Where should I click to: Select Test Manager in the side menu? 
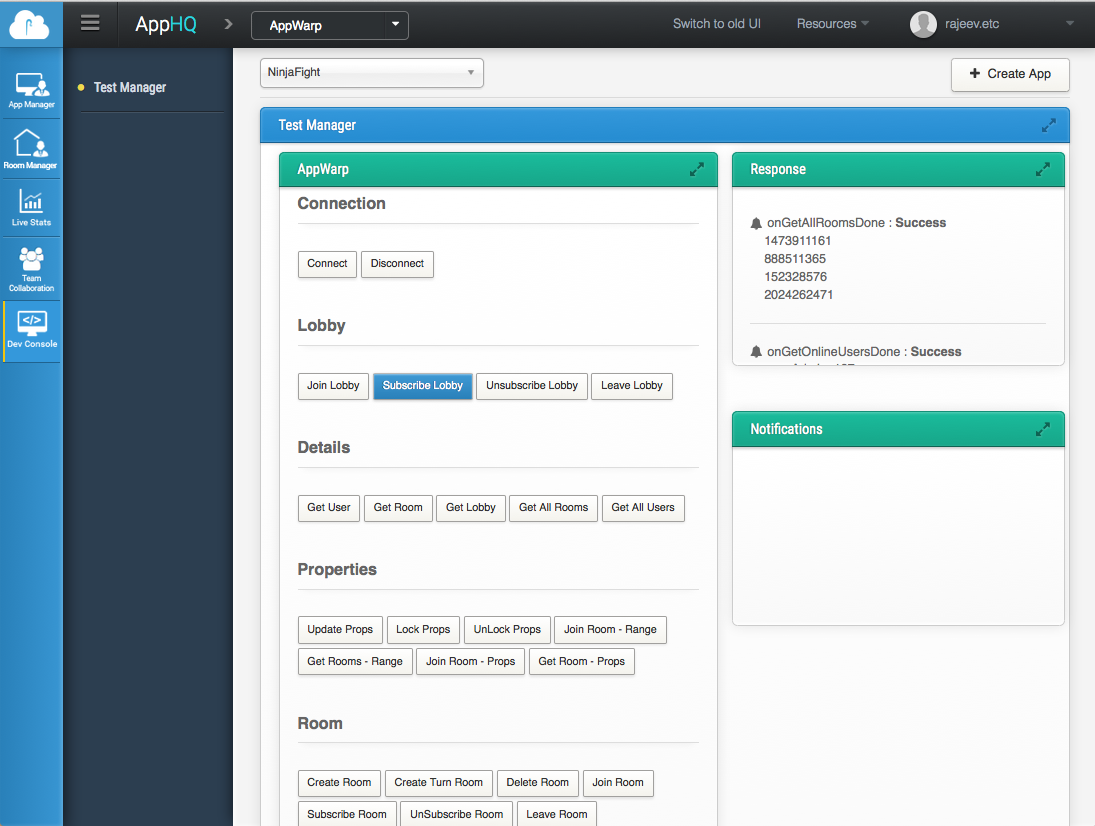coord(130,88)
